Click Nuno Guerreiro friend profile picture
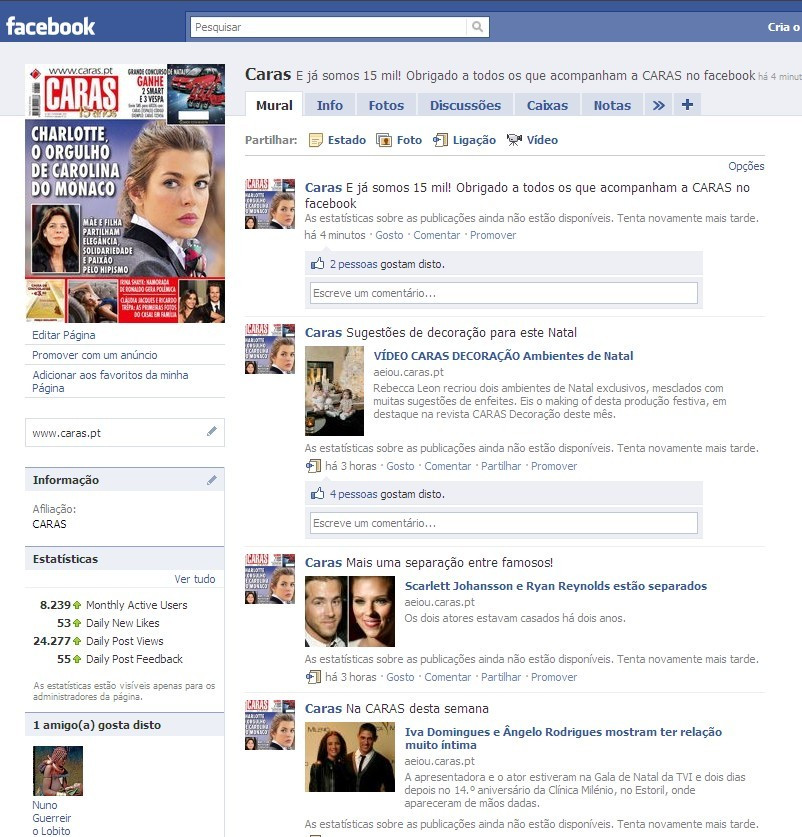 (x=58, y=771)
